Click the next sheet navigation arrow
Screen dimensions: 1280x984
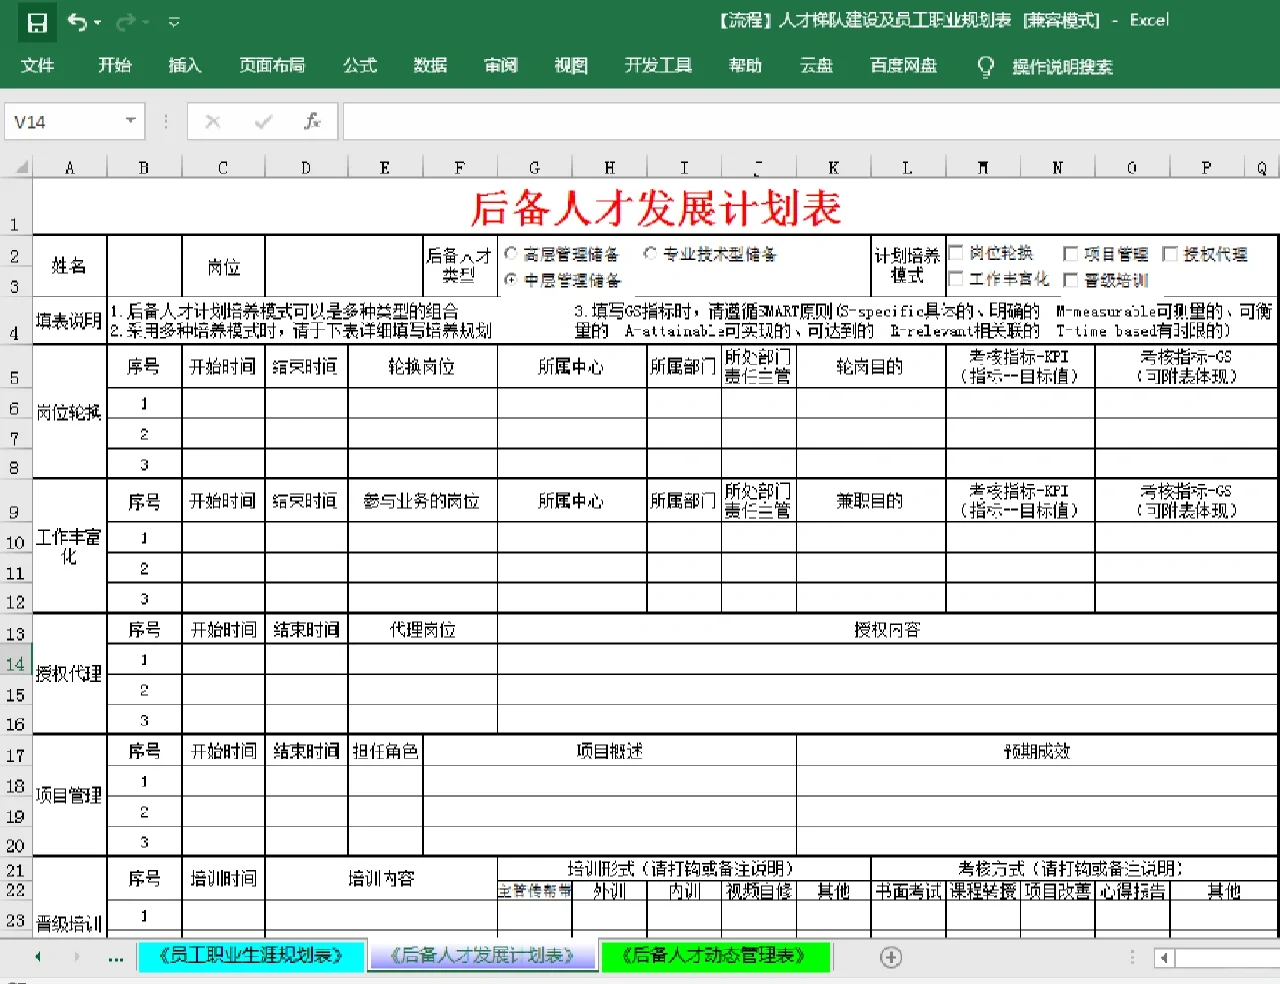click(76, 957)
